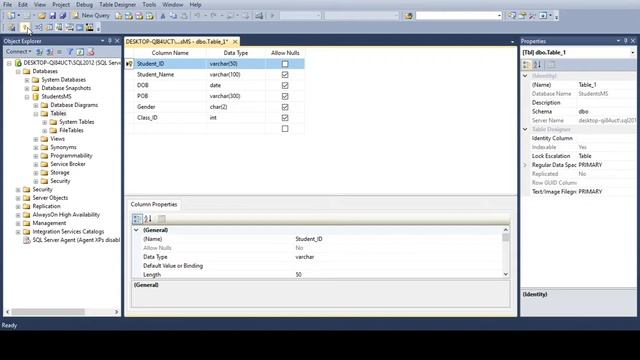Click the horizontal scrollbar in Object Explorer
The height and width of the screenshot is (360, 640).
tap(48, 312)
